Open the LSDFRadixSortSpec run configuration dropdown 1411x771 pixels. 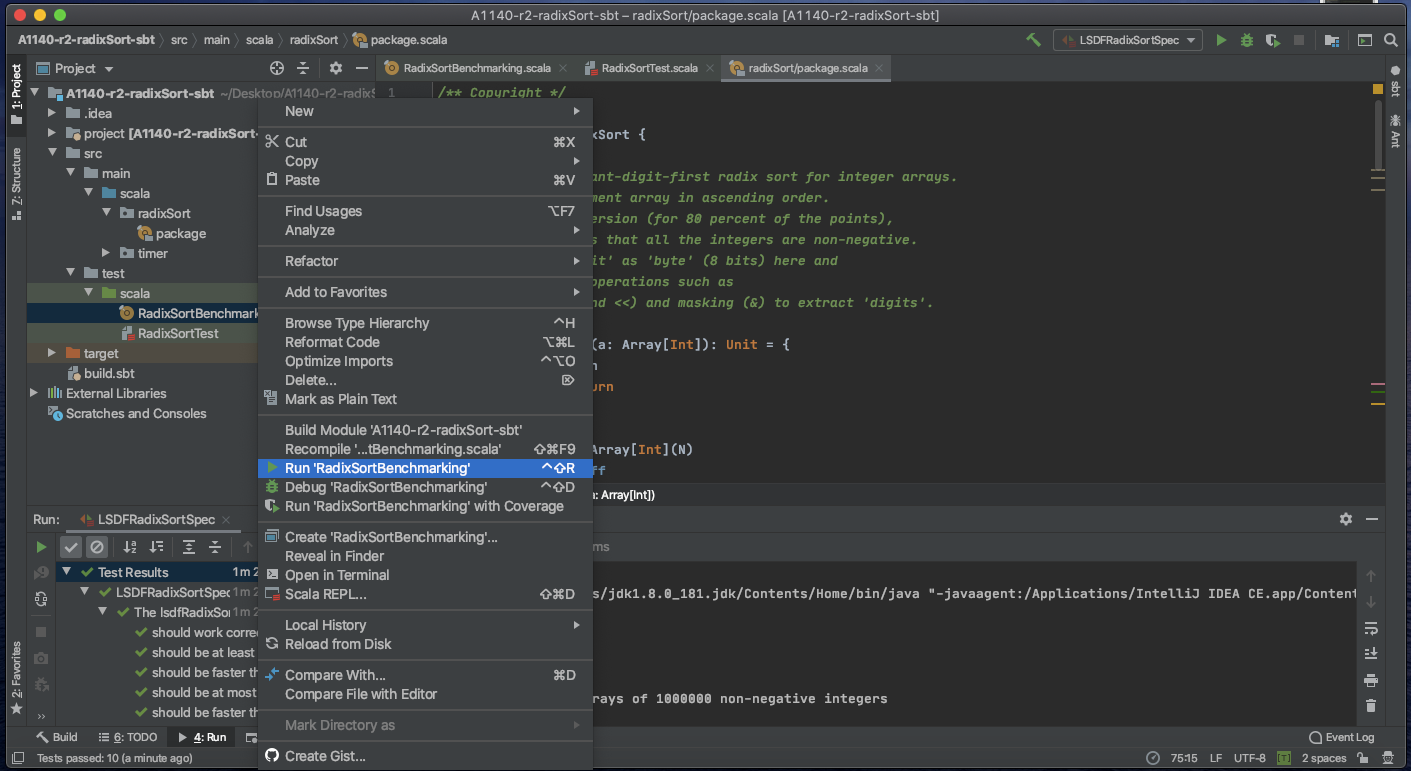coord(1128,40)
